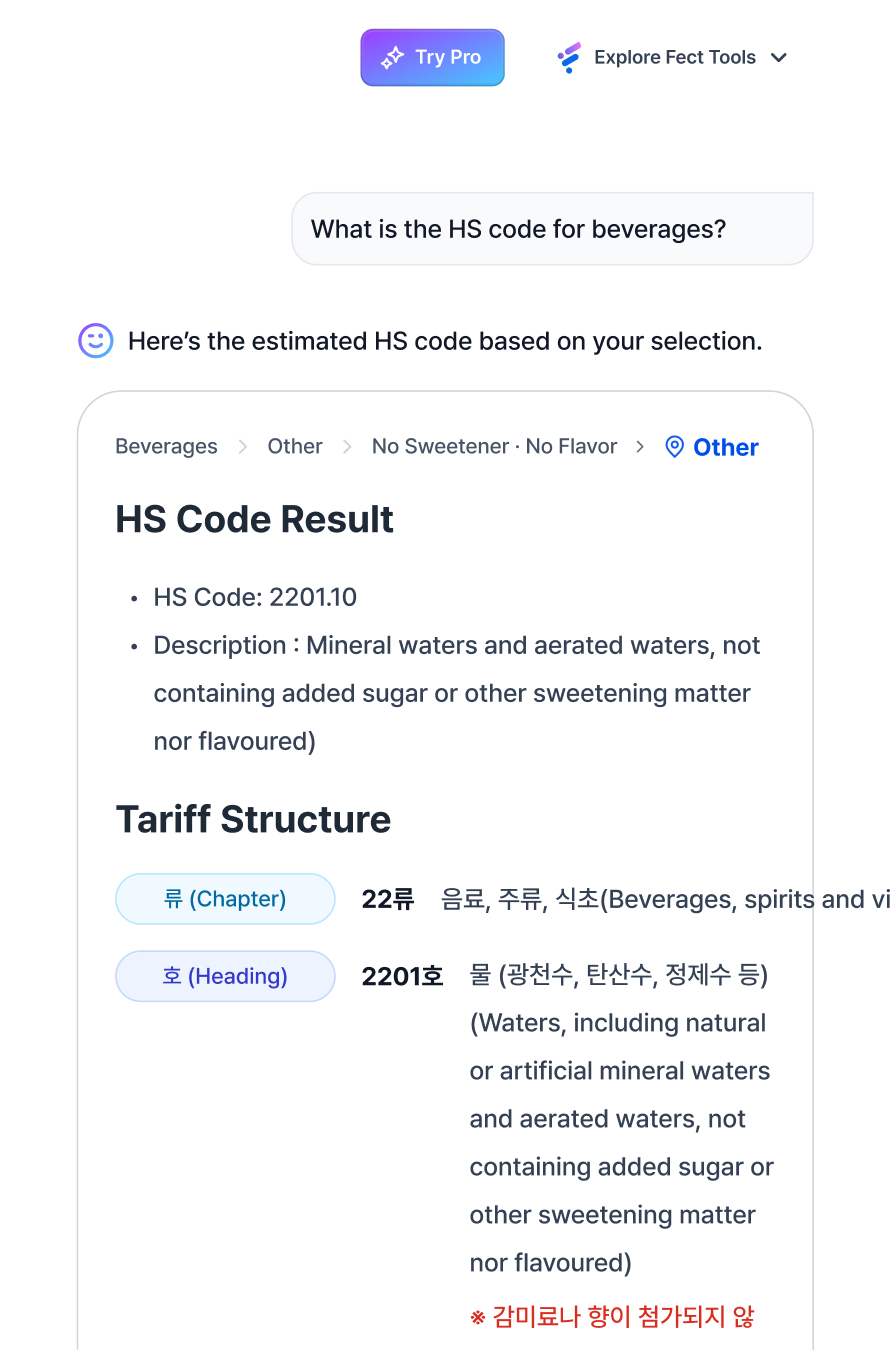The width and height of the screenshot is (896, 1350).
Task: Click the sparkle icon on Try Pro
Action: pyautogui.click(x=392, y=58)
